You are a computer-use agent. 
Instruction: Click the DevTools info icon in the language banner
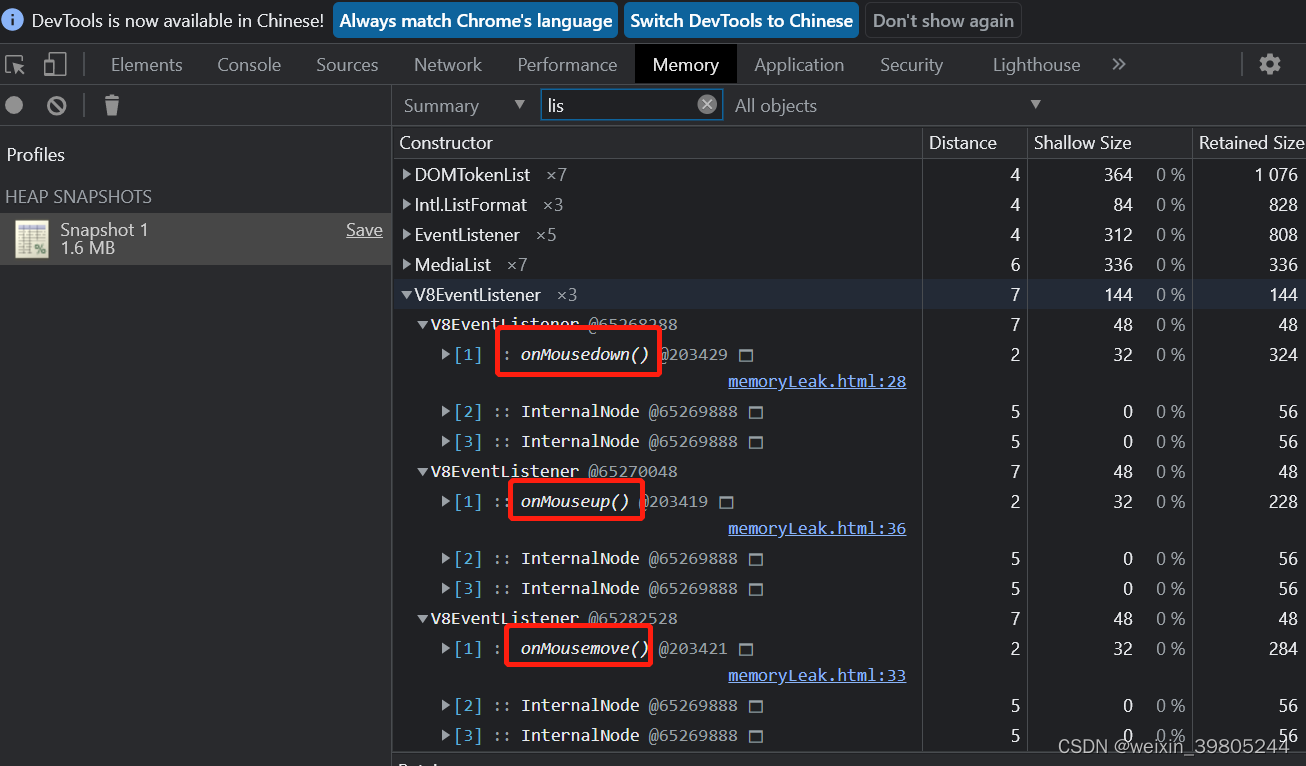pos(13,20)
